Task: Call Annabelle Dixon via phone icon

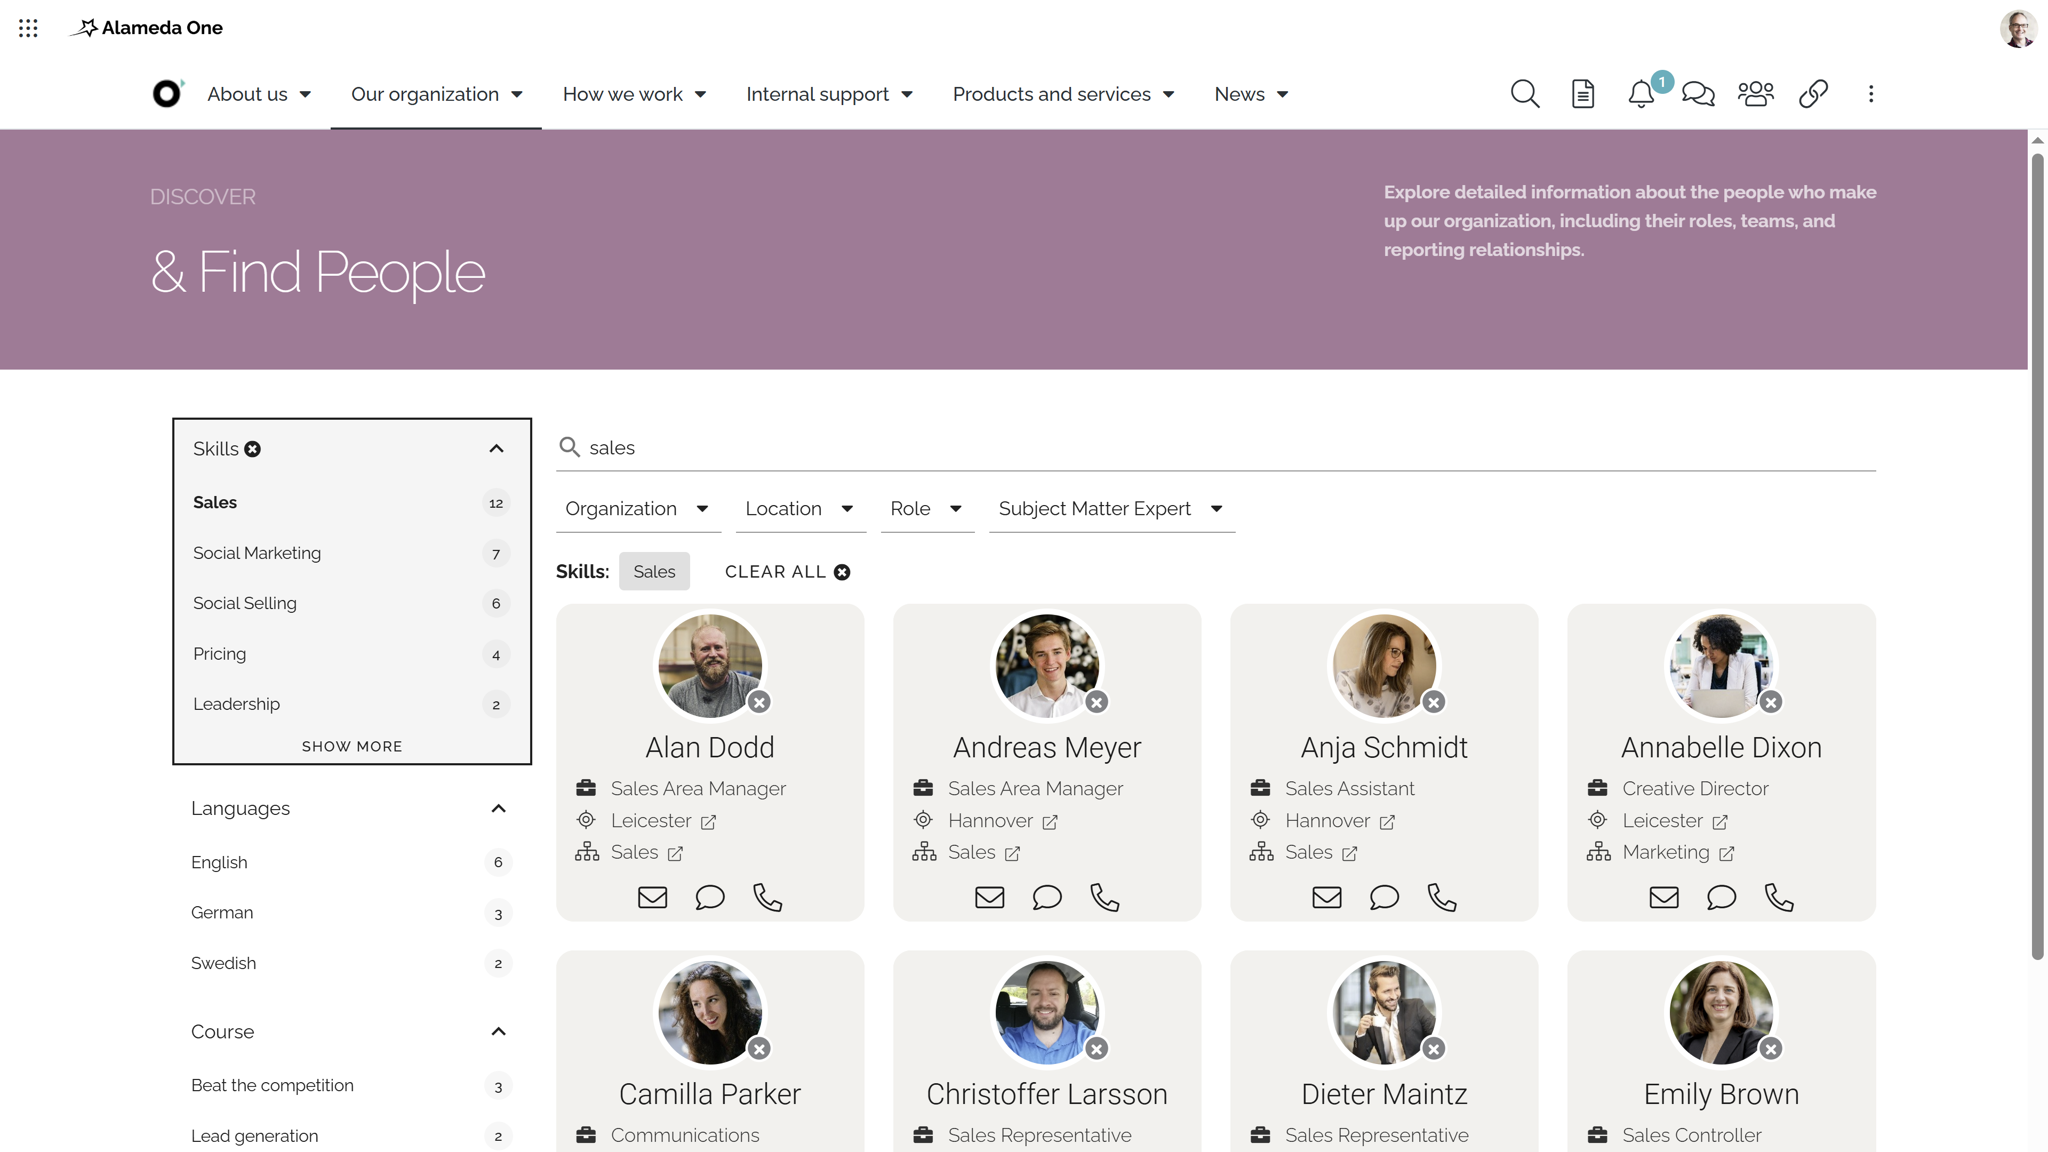Action: click(1779, 897)
